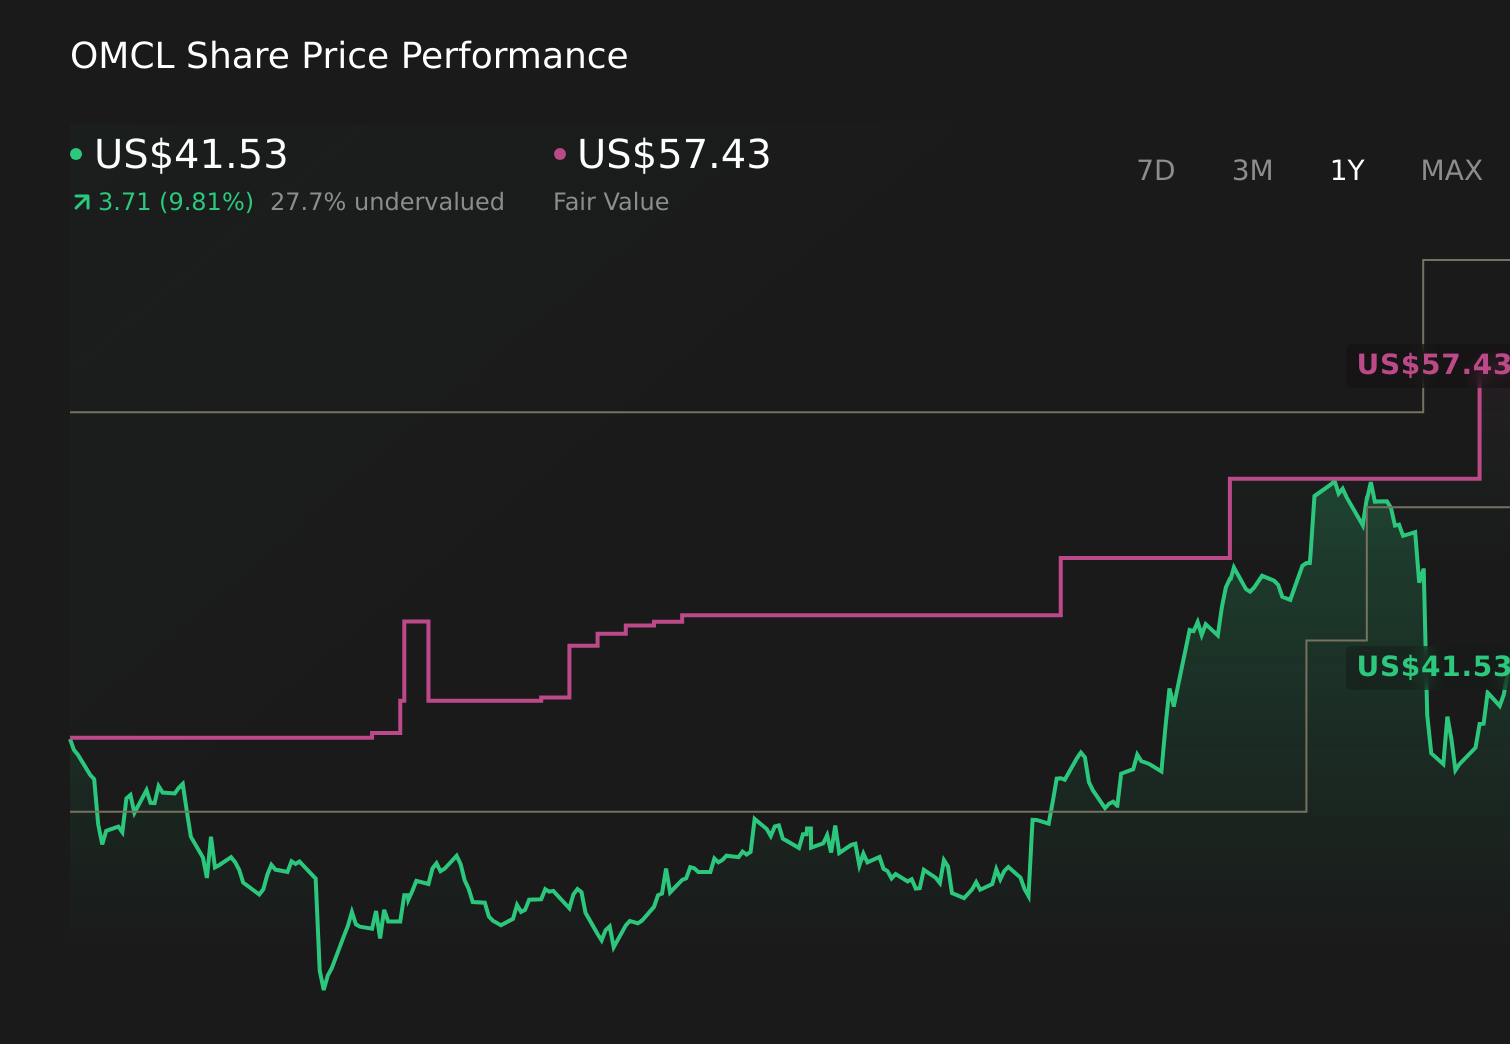Click the green up-arrow change icon

point(81,203)
